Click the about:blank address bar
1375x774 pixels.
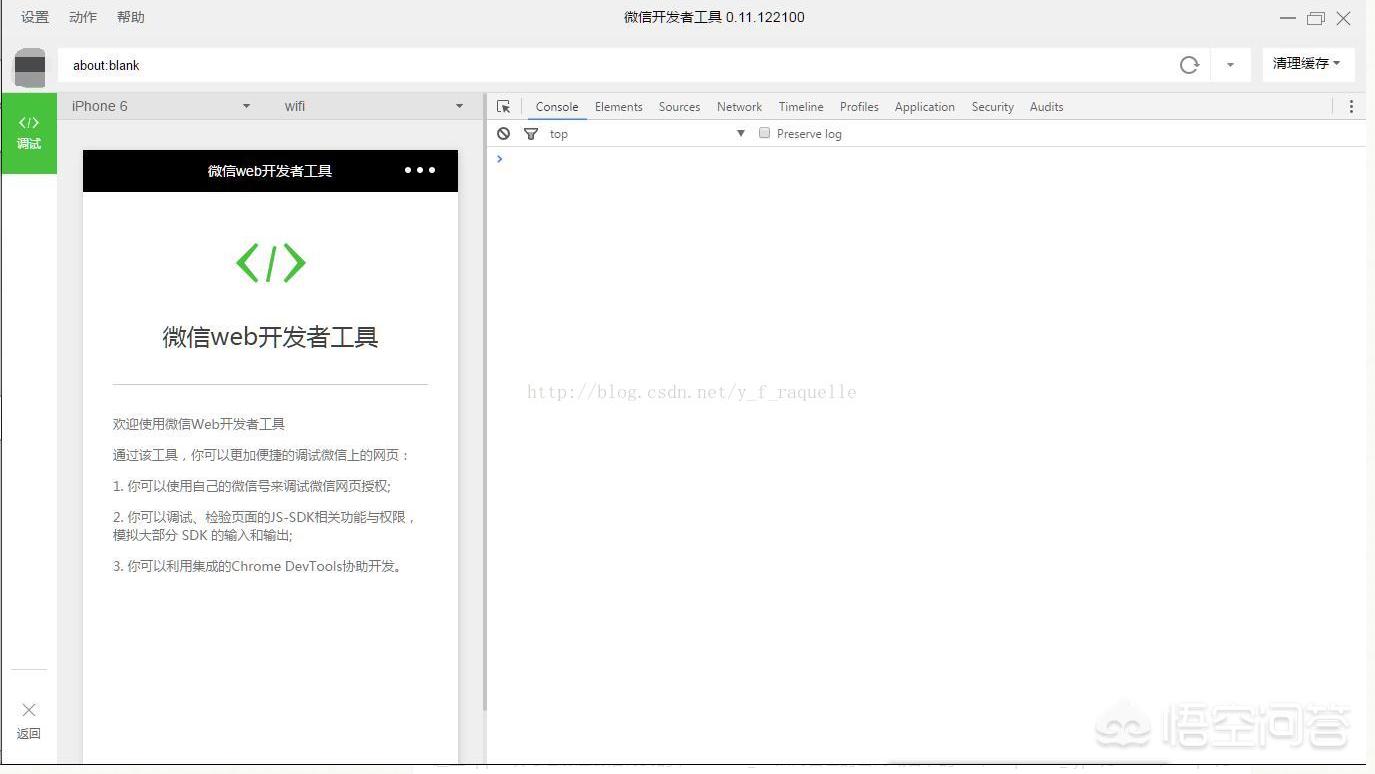click(615, 65)
